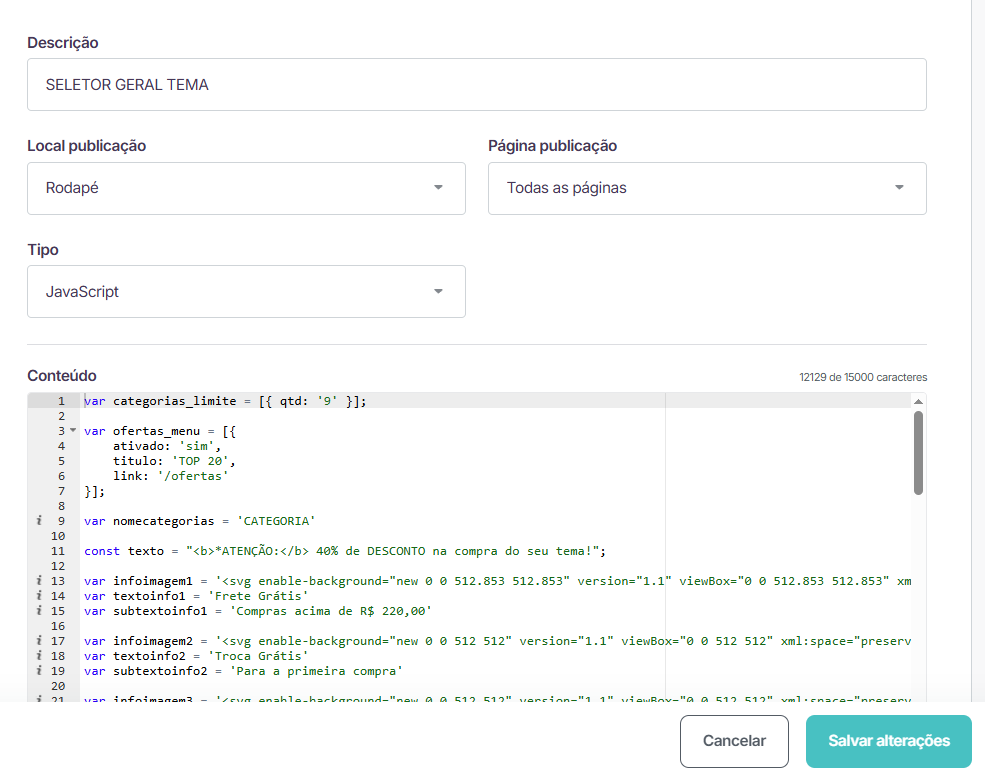Open the Local publicação dropdown
The width and height of the screenshot is (985, 780).
pos(246,188)
